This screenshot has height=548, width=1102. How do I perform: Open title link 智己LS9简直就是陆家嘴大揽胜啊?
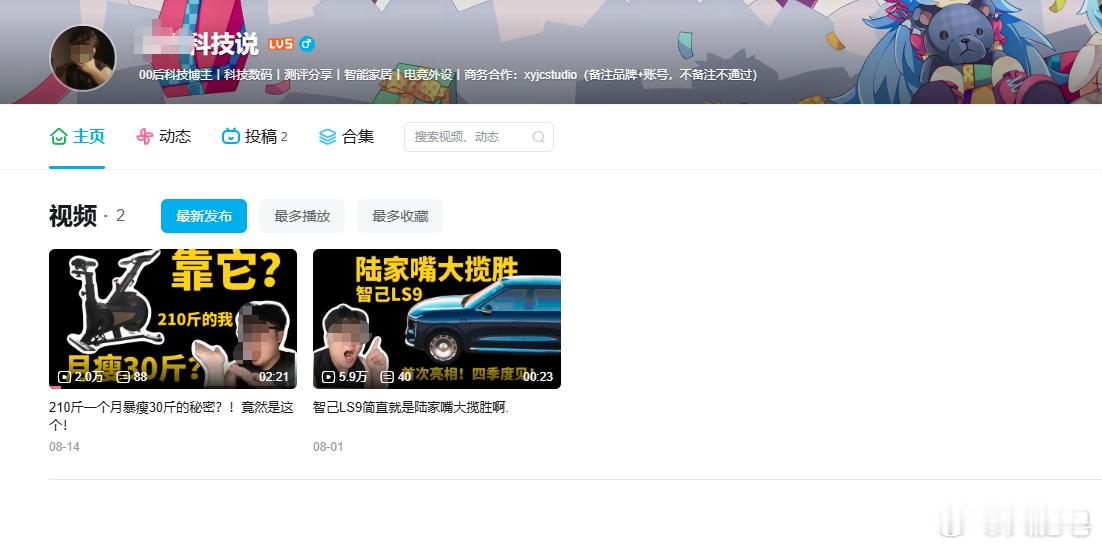(x=410, y=407)
